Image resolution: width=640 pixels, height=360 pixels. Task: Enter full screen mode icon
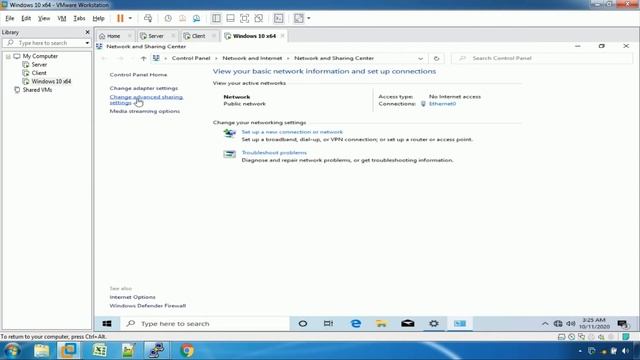[x=244, y=18]
